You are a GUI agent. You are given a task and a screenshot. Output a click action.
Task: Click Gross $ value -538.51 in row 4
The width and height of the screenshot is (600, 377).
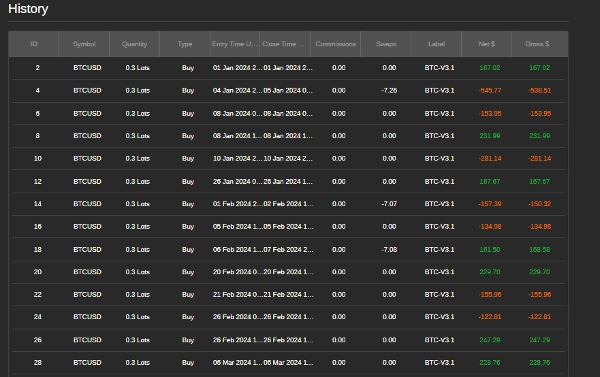(540, 91)
